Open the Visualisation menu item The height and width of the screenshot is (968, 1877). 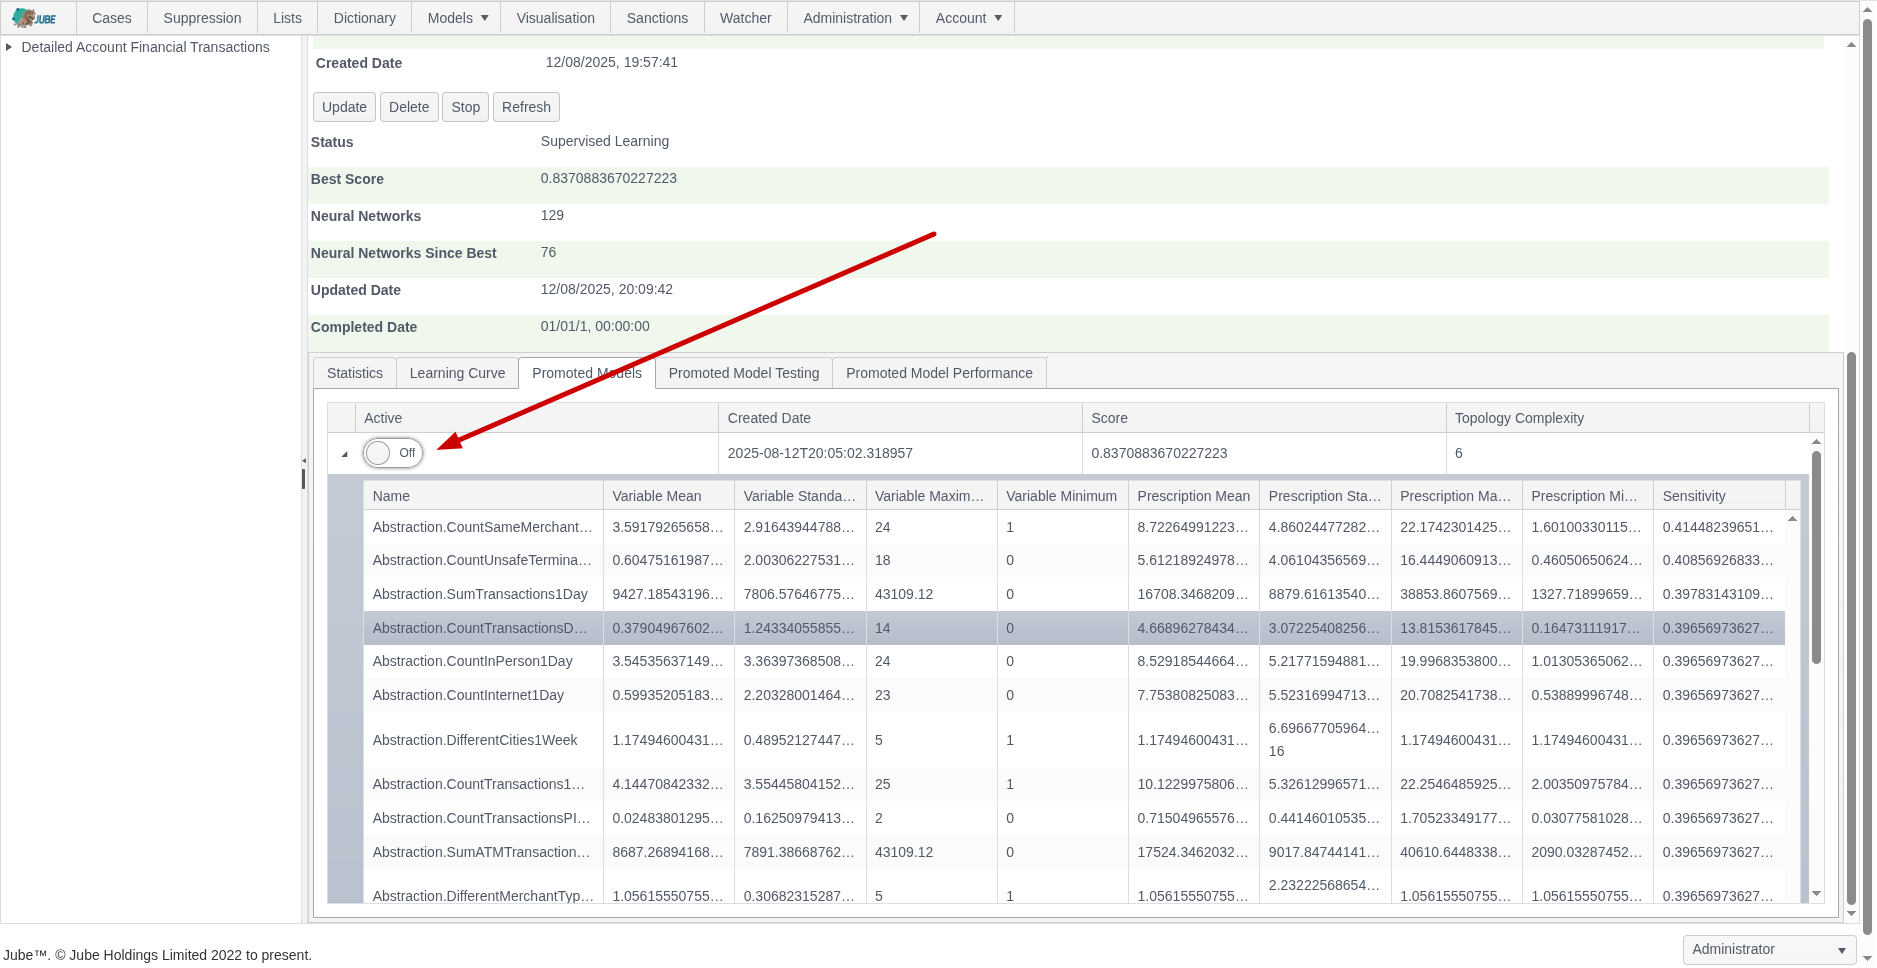click(x=556, y=18)
